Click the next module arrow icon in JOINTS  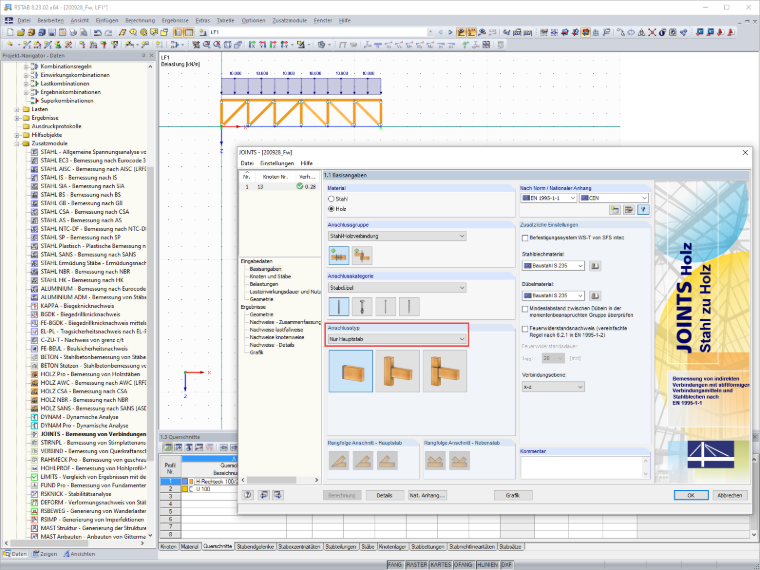pyautogui.click(x=277, y=495)
